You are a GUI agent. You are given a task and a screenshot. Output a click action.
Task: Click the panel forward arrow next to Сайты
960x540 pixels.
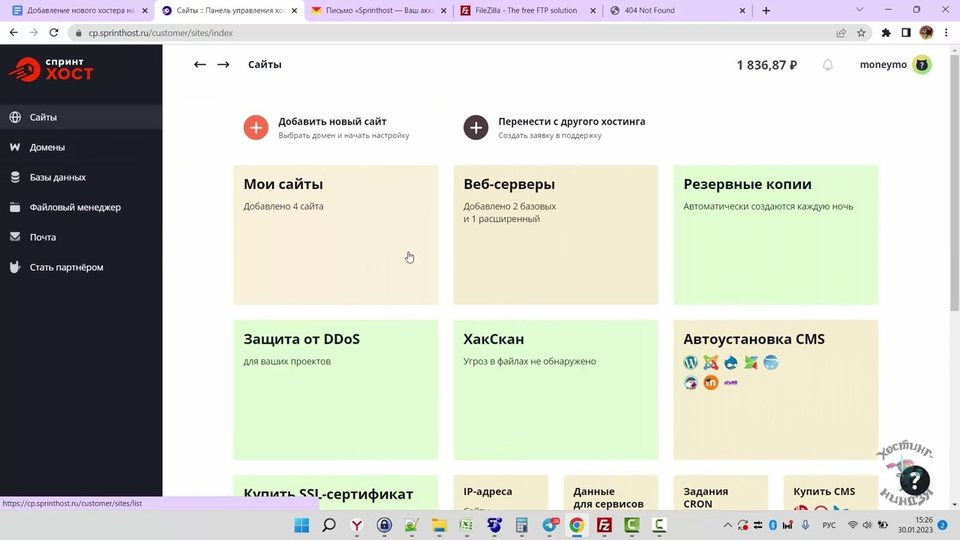click(223, 64)
